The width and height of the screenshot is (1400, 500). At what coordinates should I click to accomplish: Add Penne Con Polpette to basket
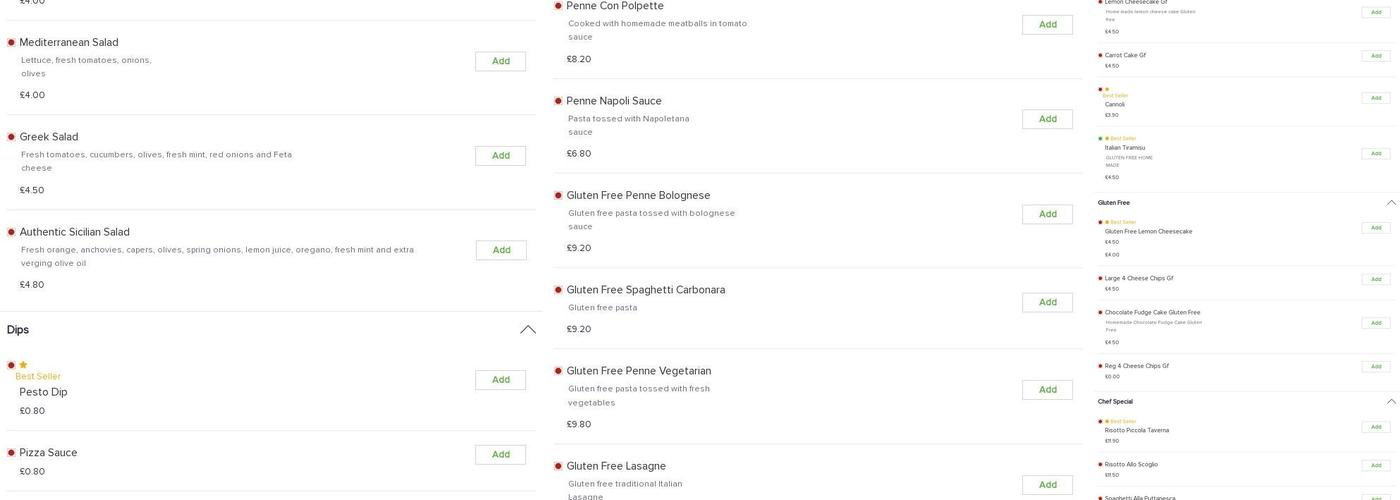[1047, 25]
